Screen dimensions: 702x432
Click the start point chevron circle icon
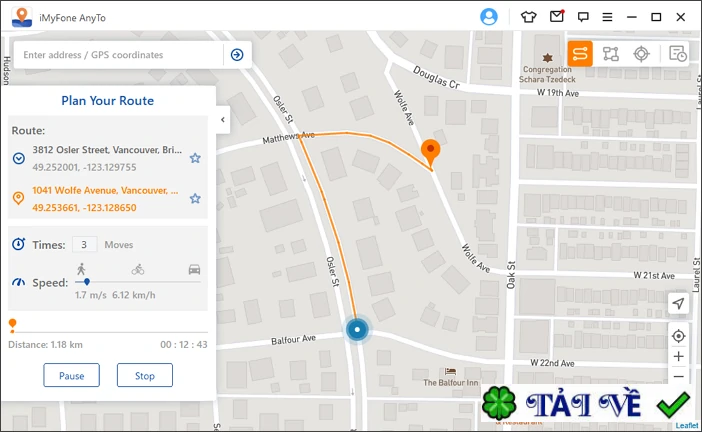coord(18,158)
